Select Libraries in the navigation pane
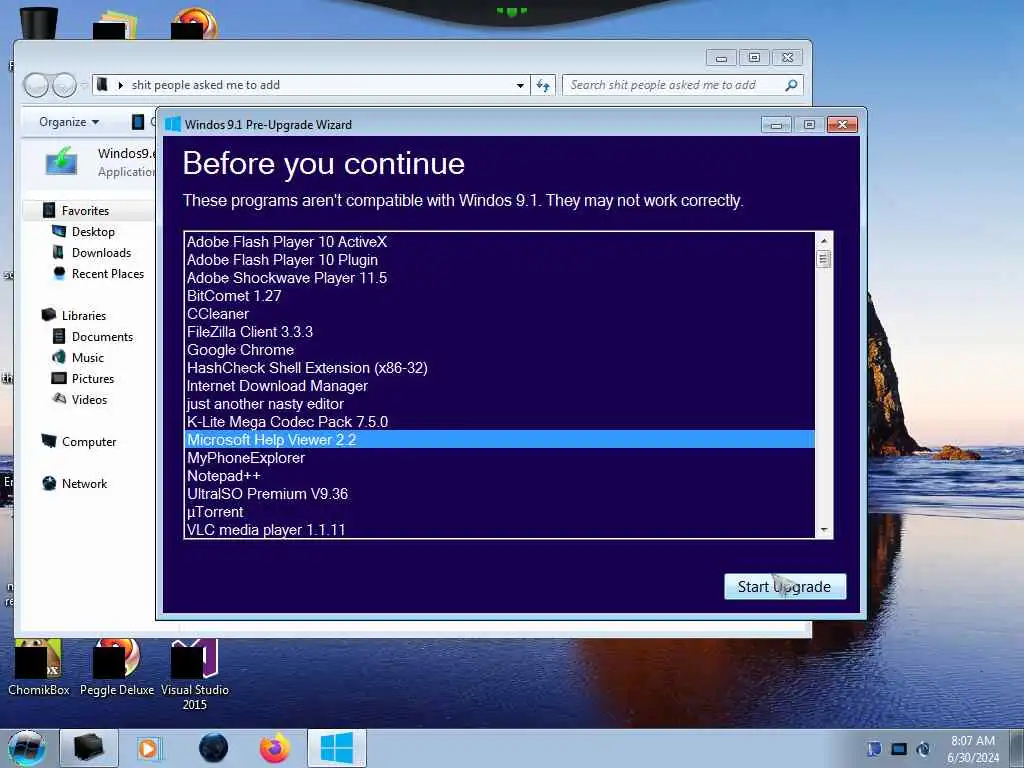 84,315
